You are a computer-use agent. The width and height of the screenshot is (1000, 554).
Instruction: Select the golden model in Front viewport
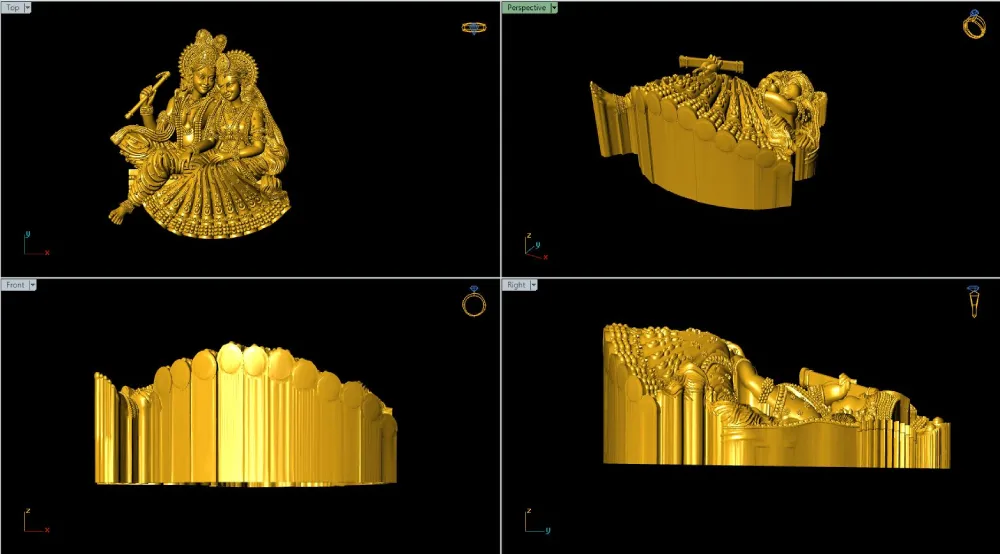246,415
